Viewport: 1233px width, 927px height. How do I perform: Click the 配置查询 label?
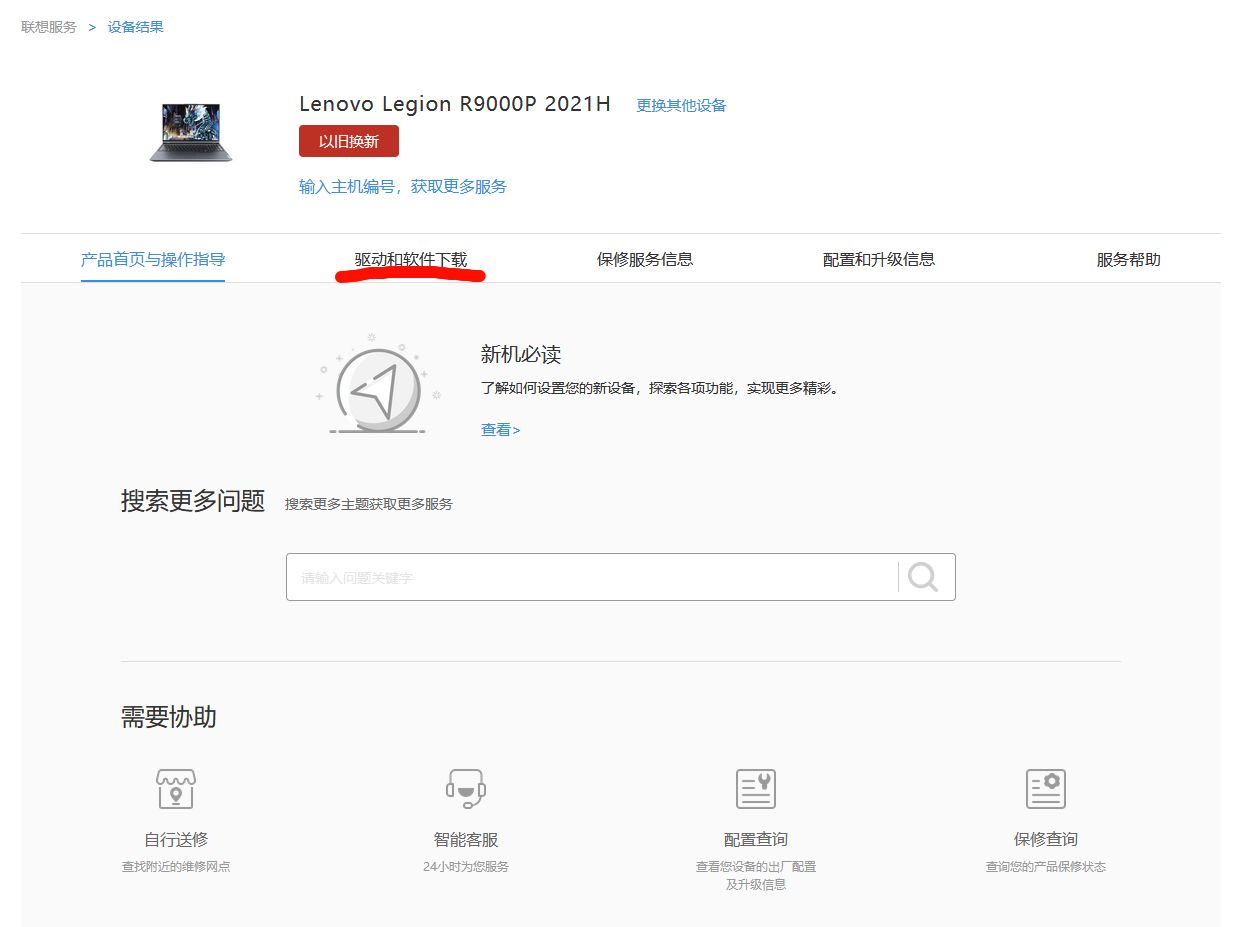point(756,840)
